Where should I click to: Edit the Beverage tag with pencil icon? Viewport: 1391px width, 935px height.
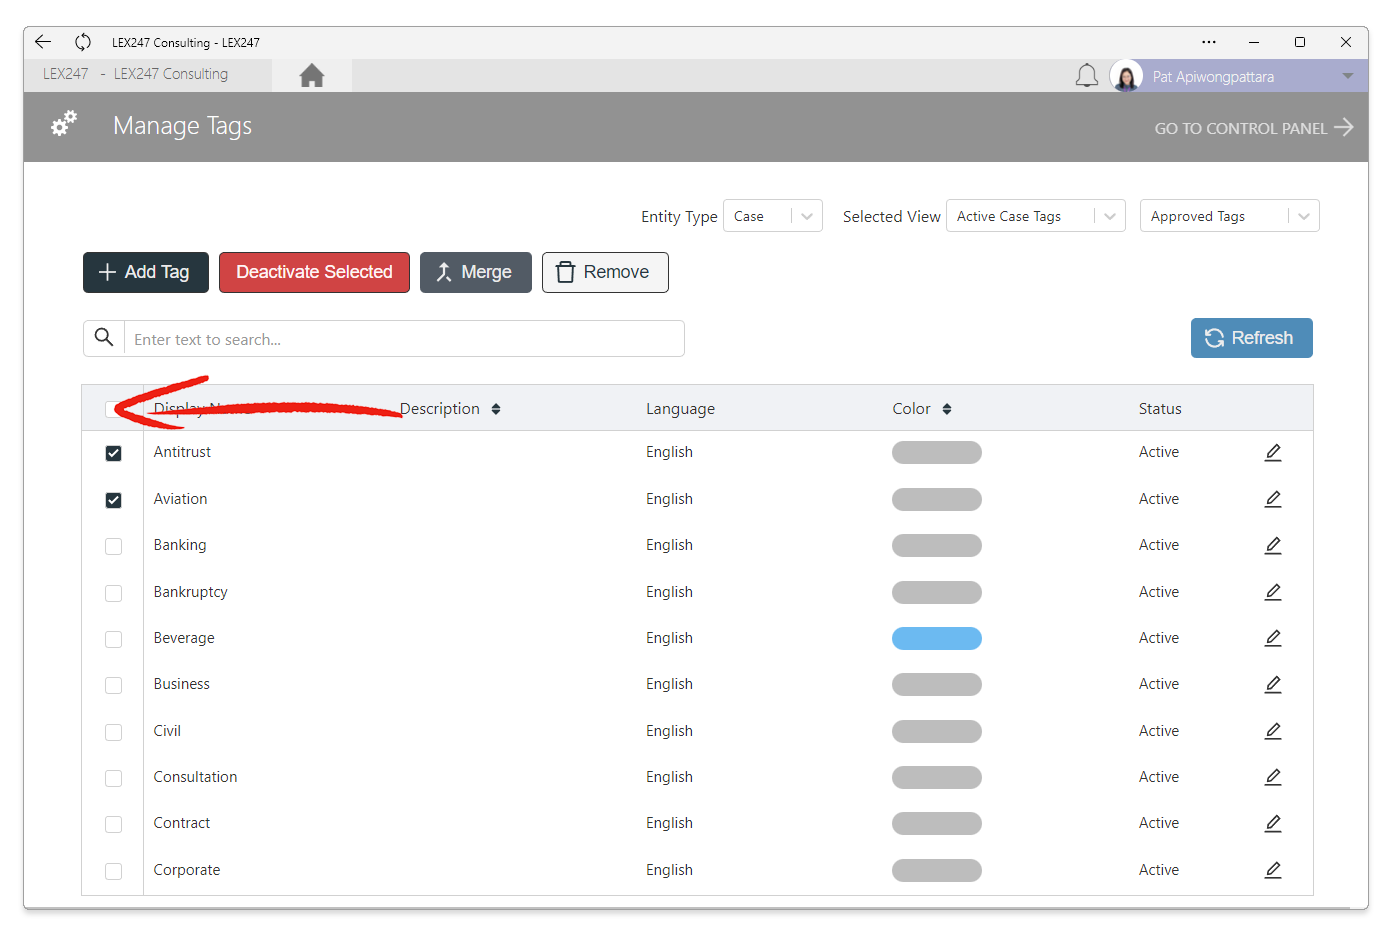pos(1273,638)
